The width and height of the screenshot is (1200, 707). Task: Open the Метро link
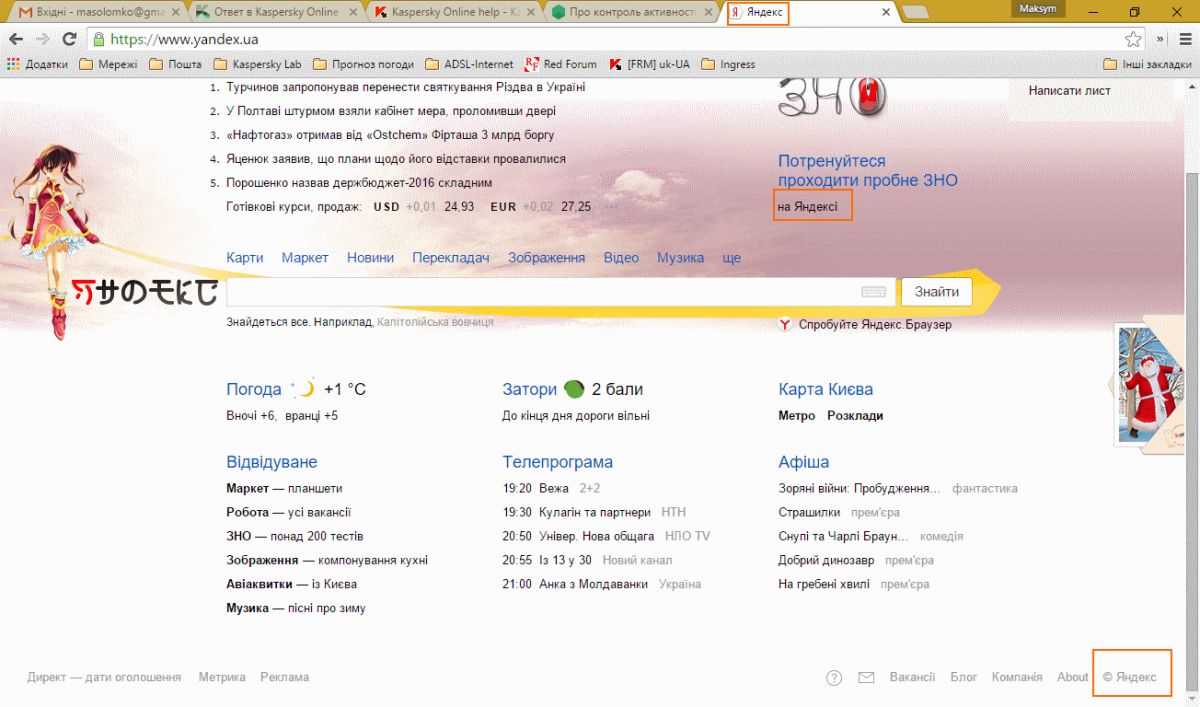[x=797, y=416]
